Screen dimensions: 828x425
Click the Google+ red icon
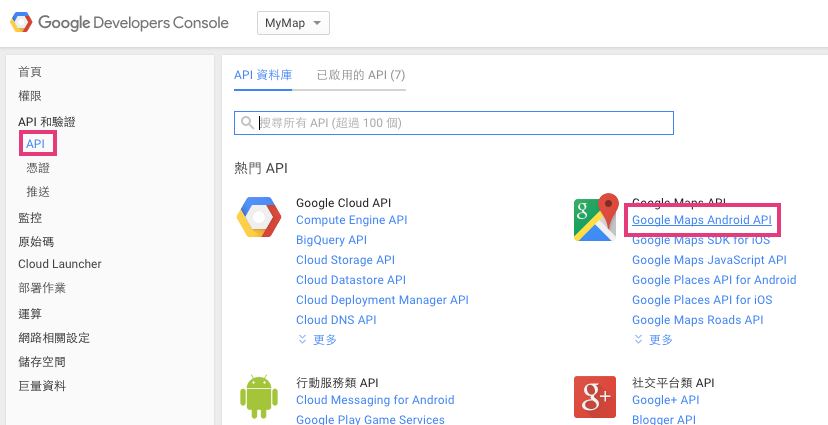point(595,396)
